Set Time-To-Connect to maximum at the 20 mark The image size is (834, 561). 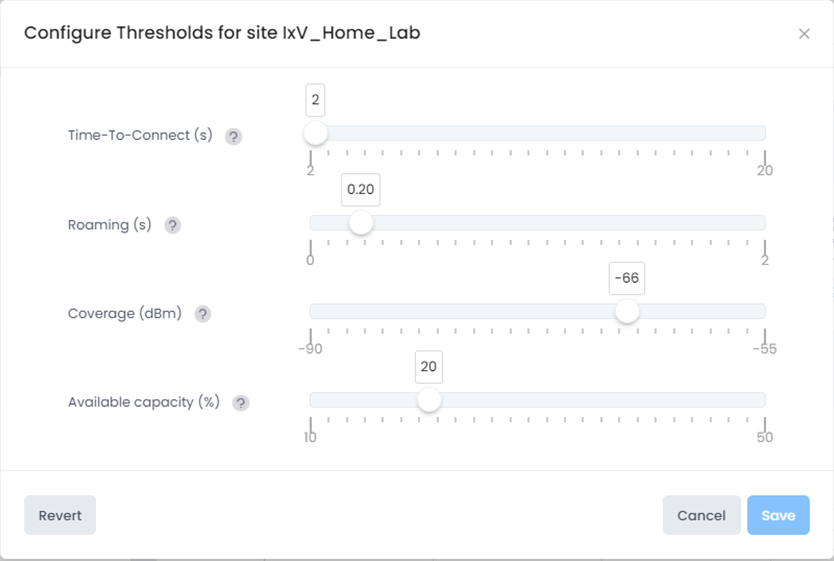765,134
